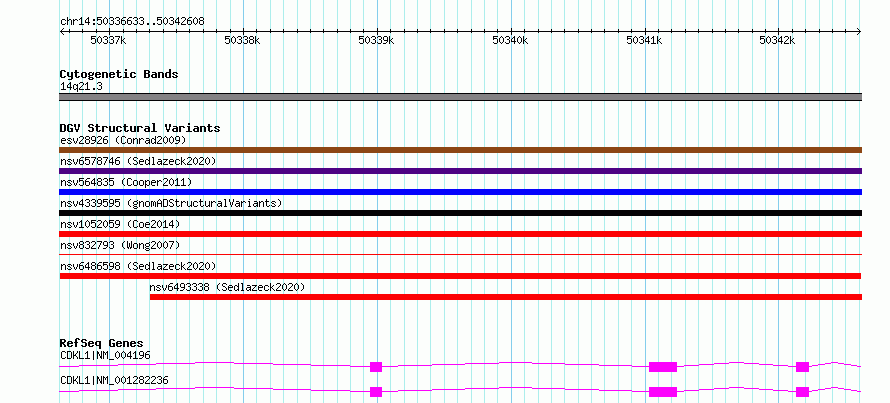
Task: Select the purple nsv6578746 variant bar
Action: tap(460, 171)
